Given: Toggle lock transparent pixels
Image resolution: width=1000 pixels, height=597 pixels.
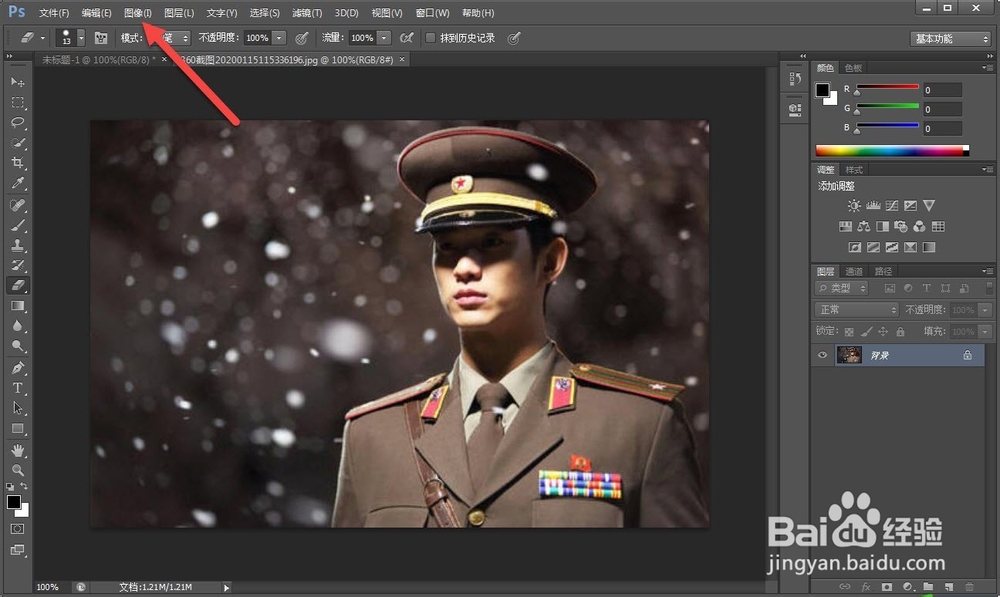Looking at the screenshot, I should point(849,332).
